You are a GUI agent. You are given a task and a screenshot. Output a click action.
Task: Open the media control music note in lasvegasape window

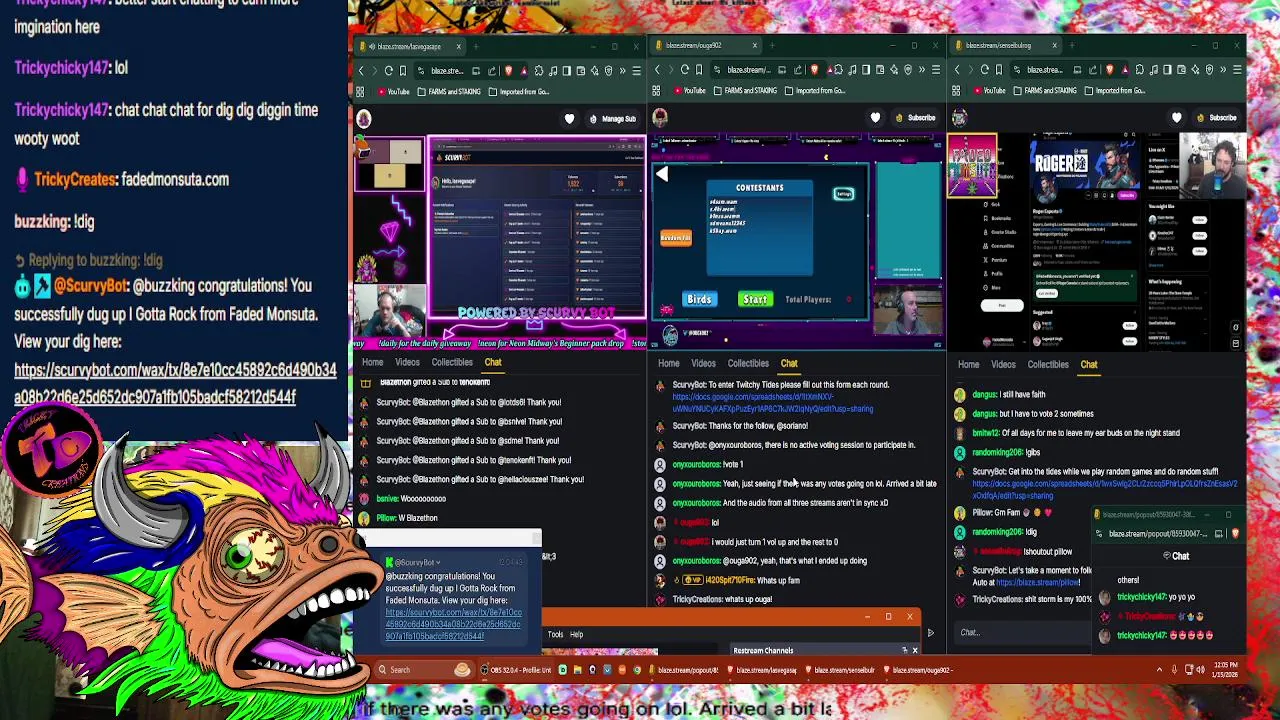(553, 71)
